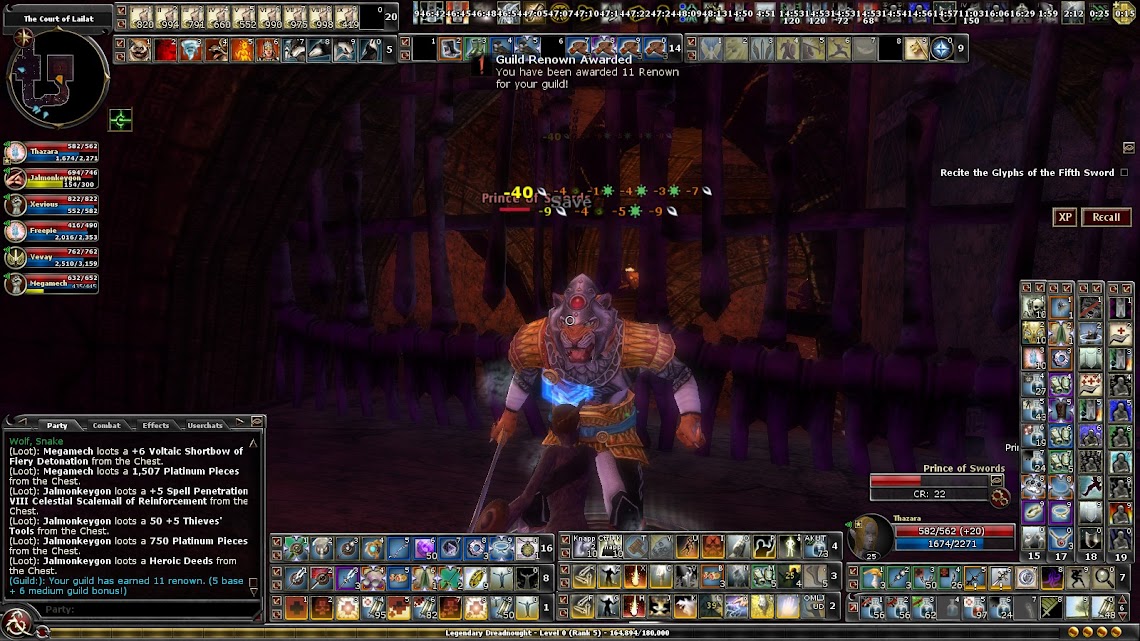Click the eye icon beside the Prince of Swords bar
1140x641 pixels.
coord(996,480)
